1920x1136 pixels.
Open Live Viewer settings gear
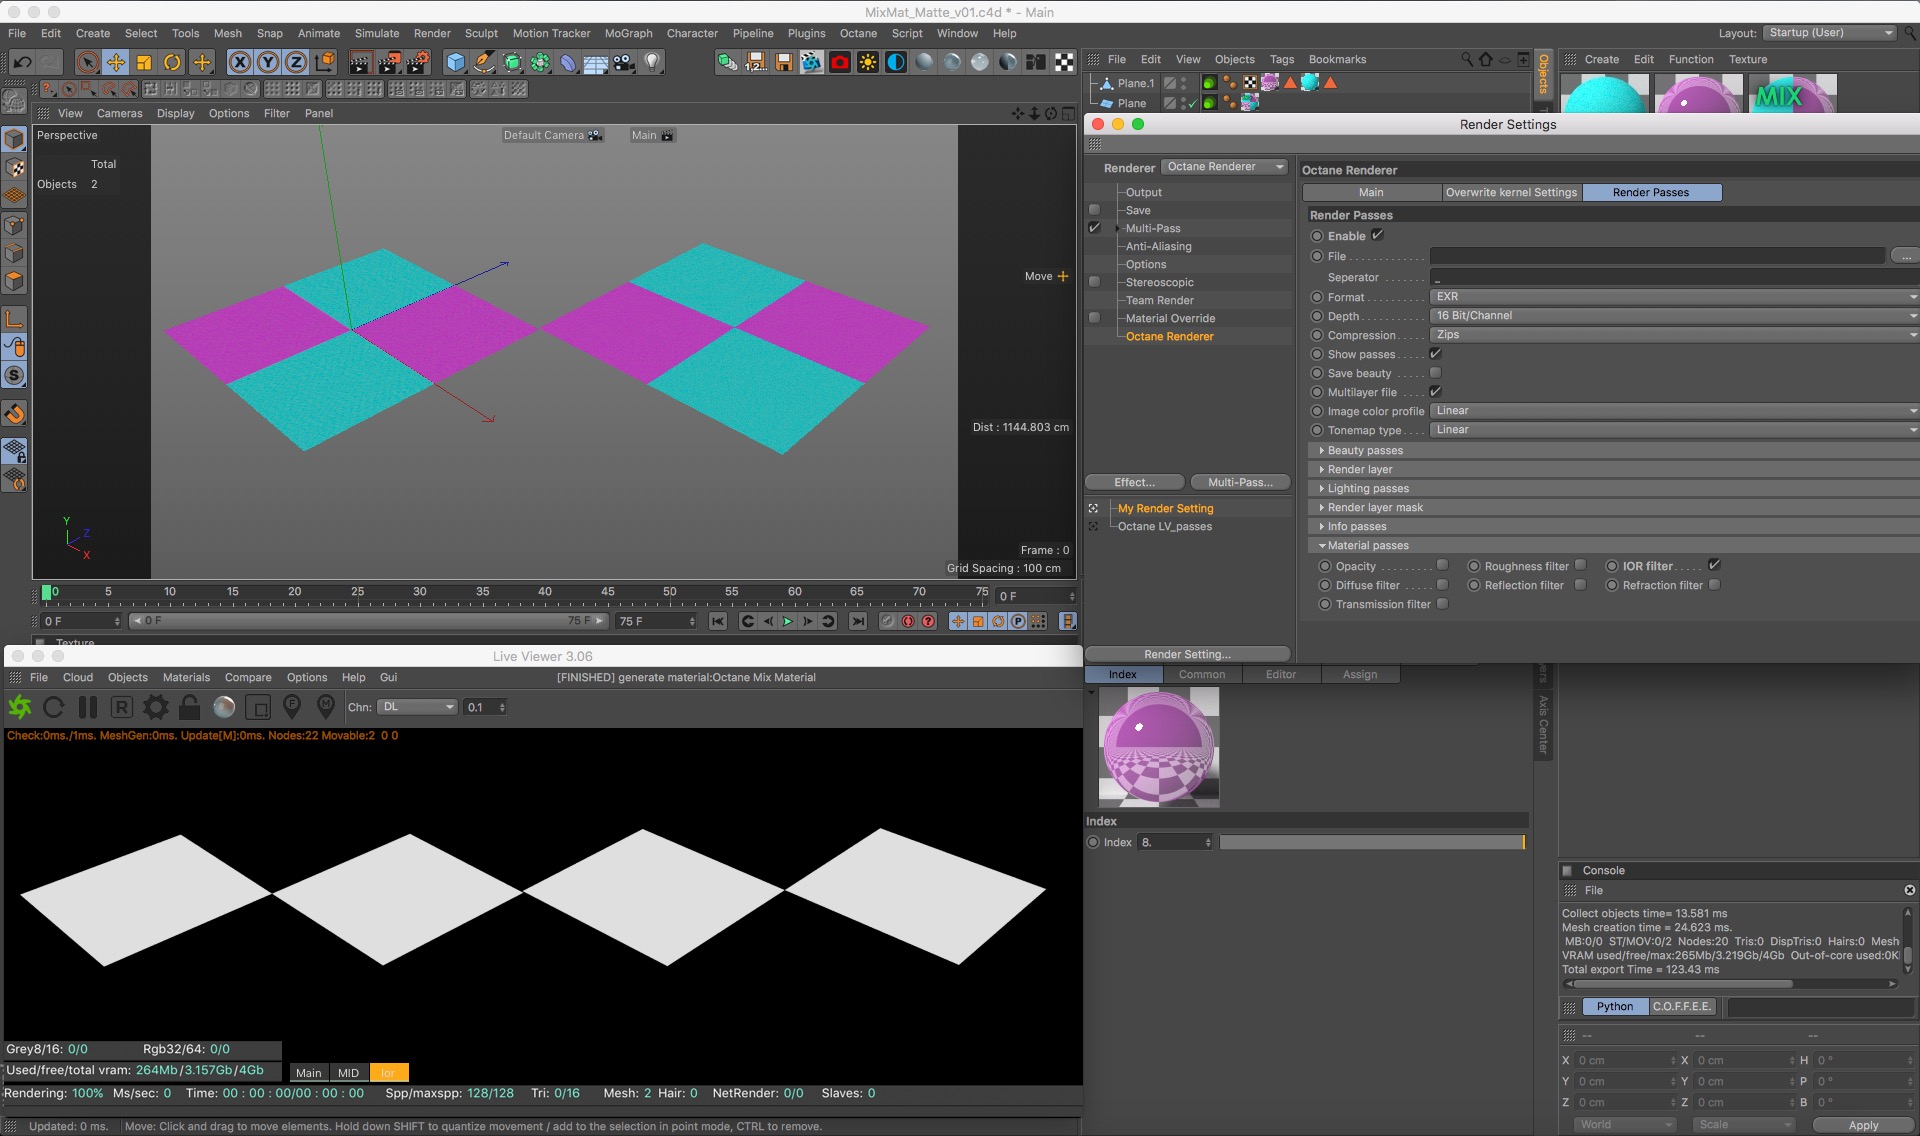pos(156,707)
